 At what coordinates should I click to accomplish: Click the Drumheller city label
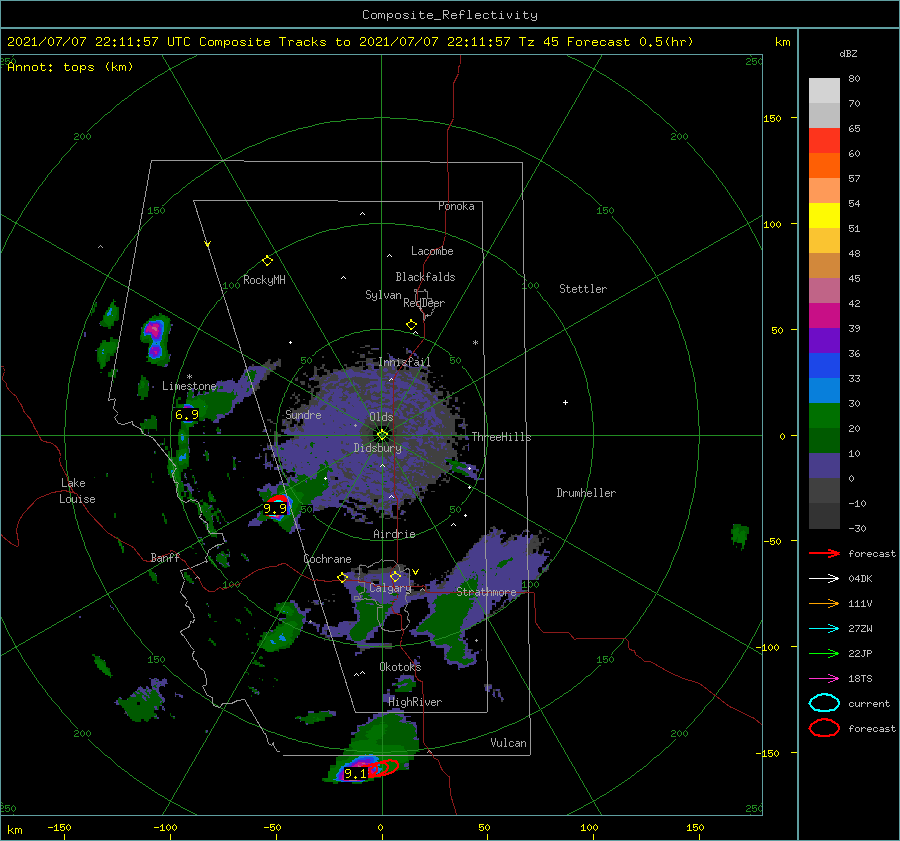tap(586, 493)
